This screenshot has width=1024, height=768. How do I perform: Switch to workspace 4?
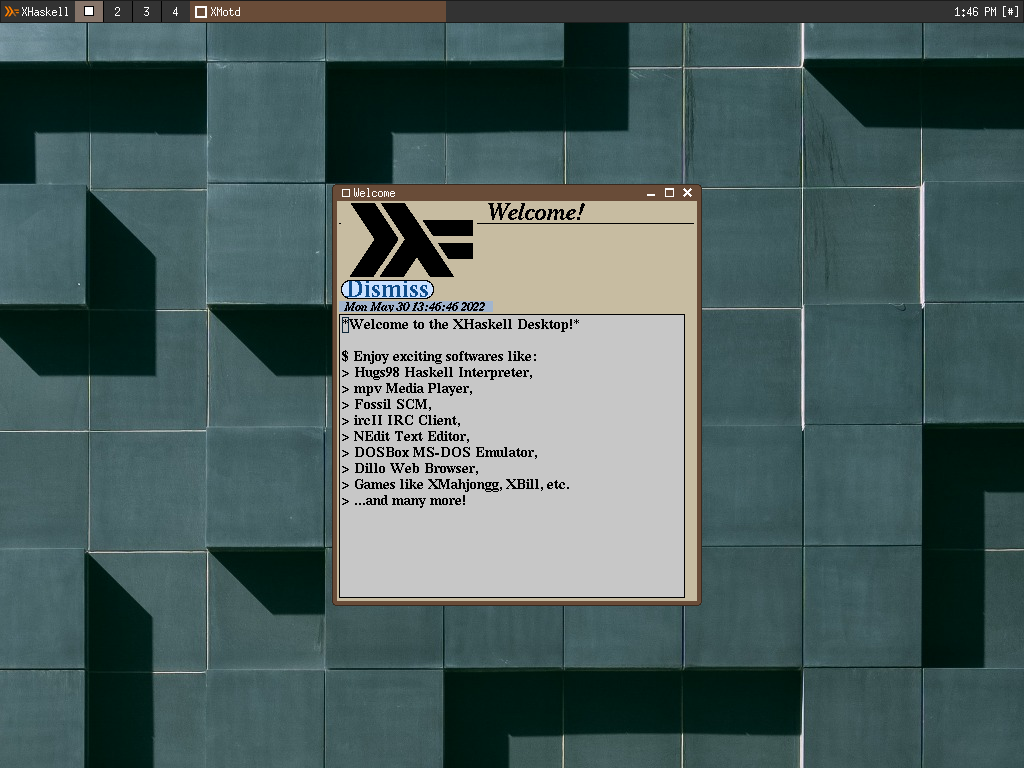tap(175, 11)
